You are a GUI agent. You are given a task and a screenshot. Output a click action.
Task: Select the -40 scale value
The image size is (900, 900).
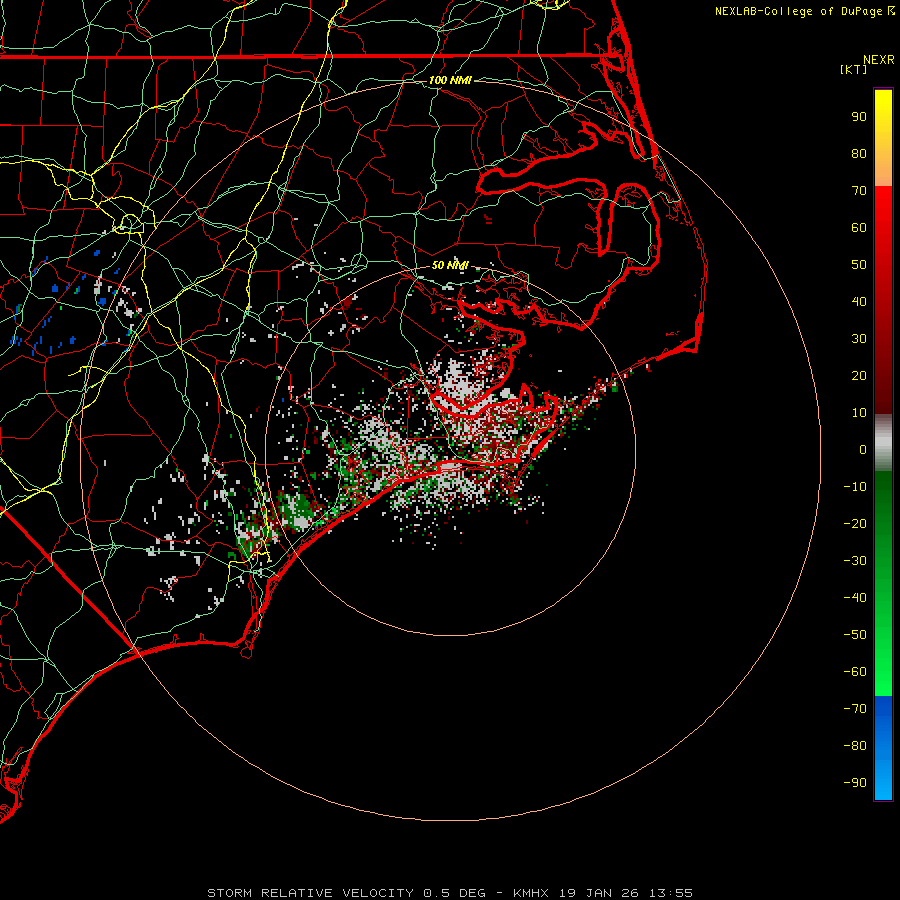point(855,598)
